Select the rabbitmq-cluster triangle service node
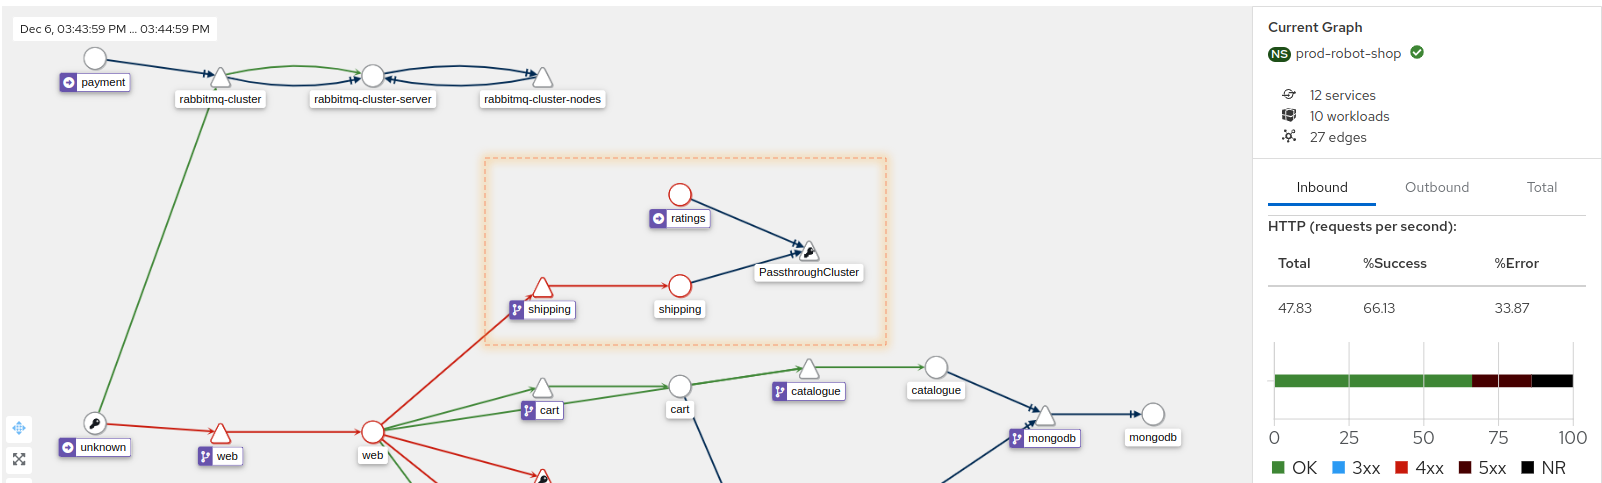The height and width of the screenshot is (483, 1602). tap(220, 78)
